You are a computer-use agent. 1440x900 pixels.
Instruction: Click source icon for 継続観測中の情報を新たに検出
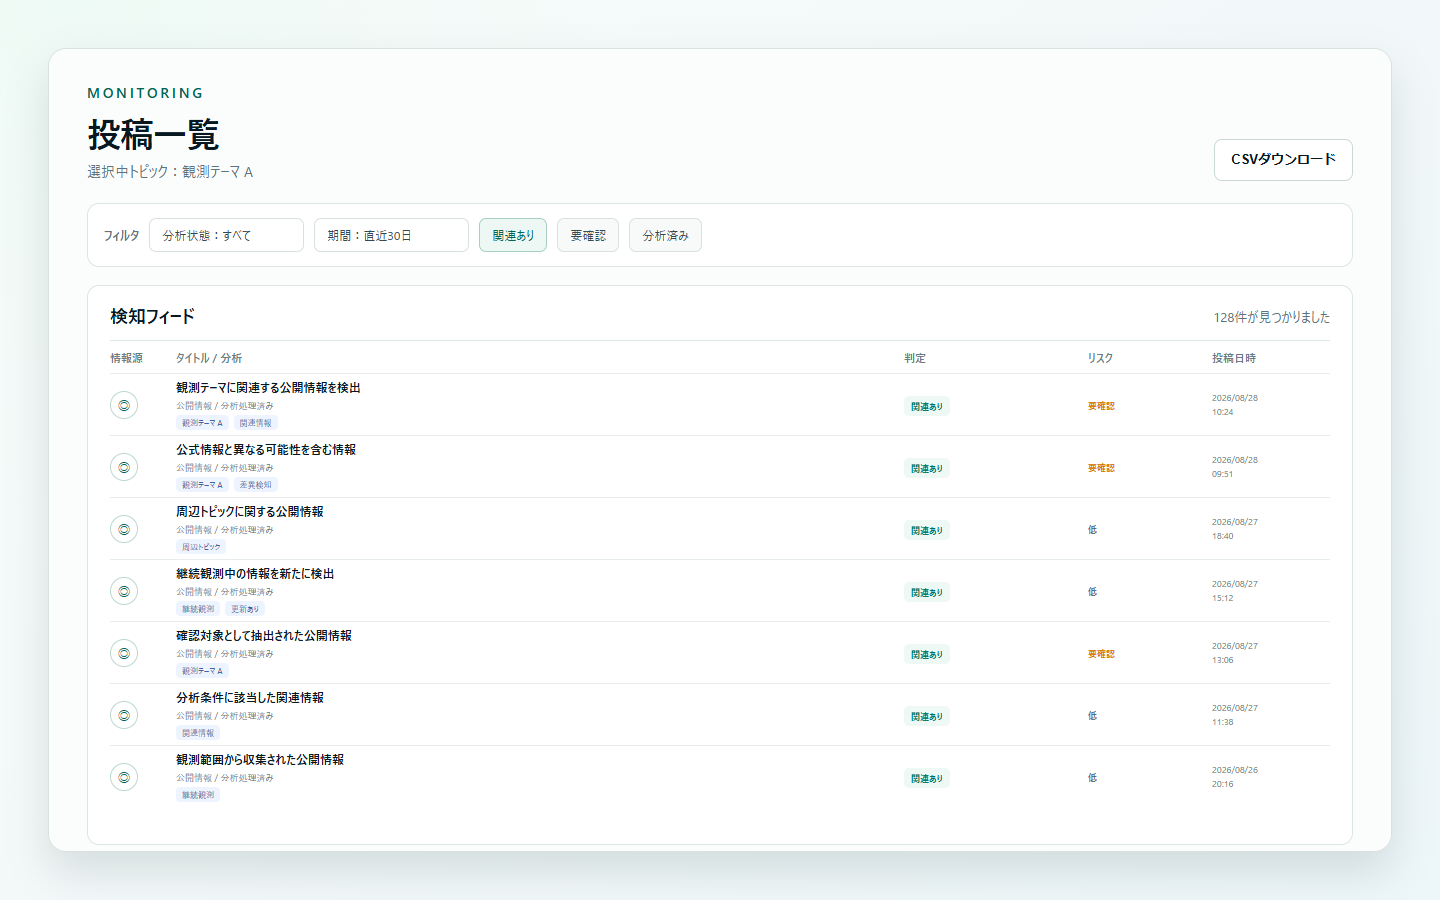124,591
